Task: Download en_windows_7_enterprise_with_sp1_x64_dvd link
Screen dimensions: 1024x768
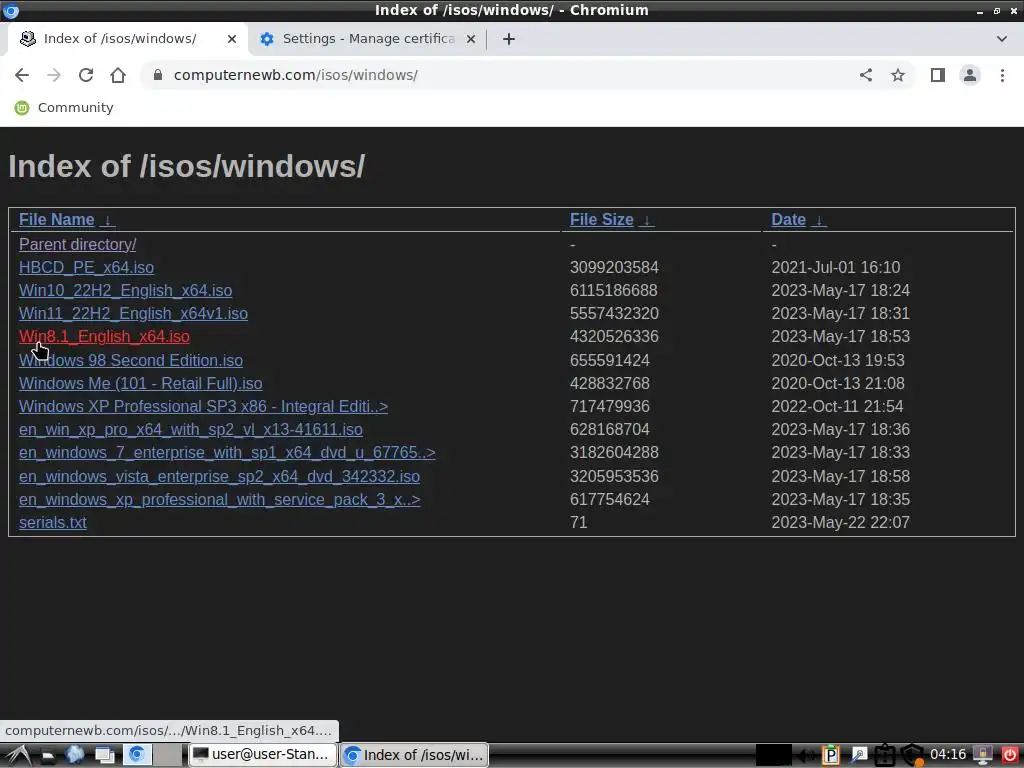Action: click(227, 453)
